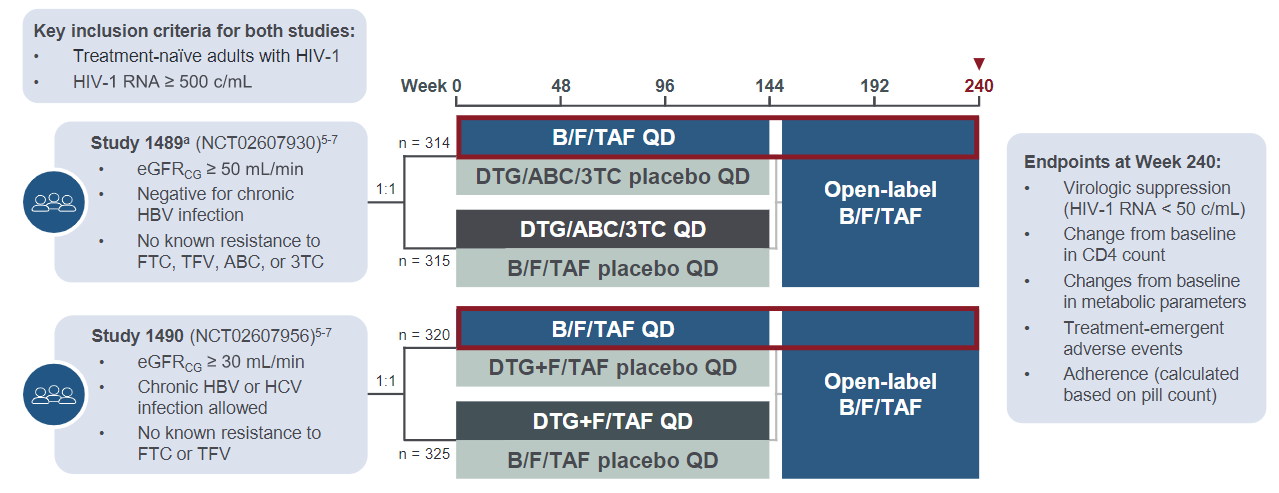
Task: Click the DTG+F/TAF placebo QD bar
Action: (x=613, y=368)
